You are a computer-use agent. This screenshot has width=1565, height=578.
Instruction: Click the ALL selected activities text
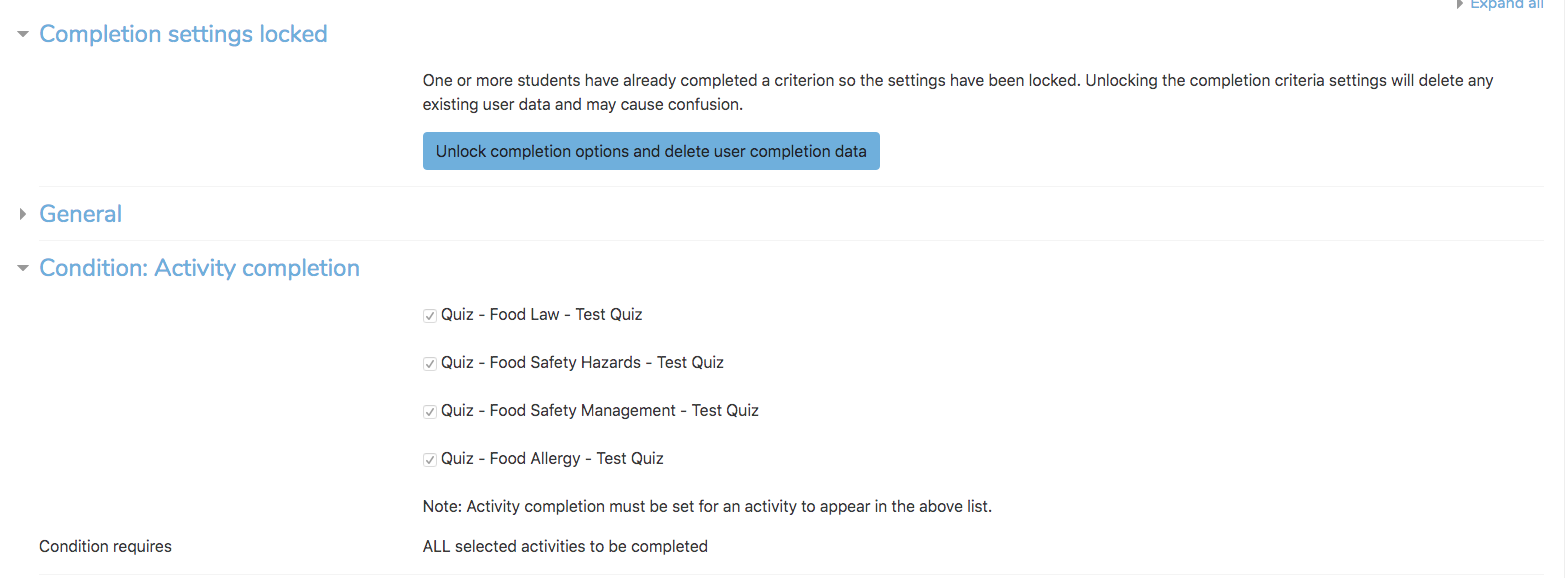pyautogui.click(x=565, y=547)
